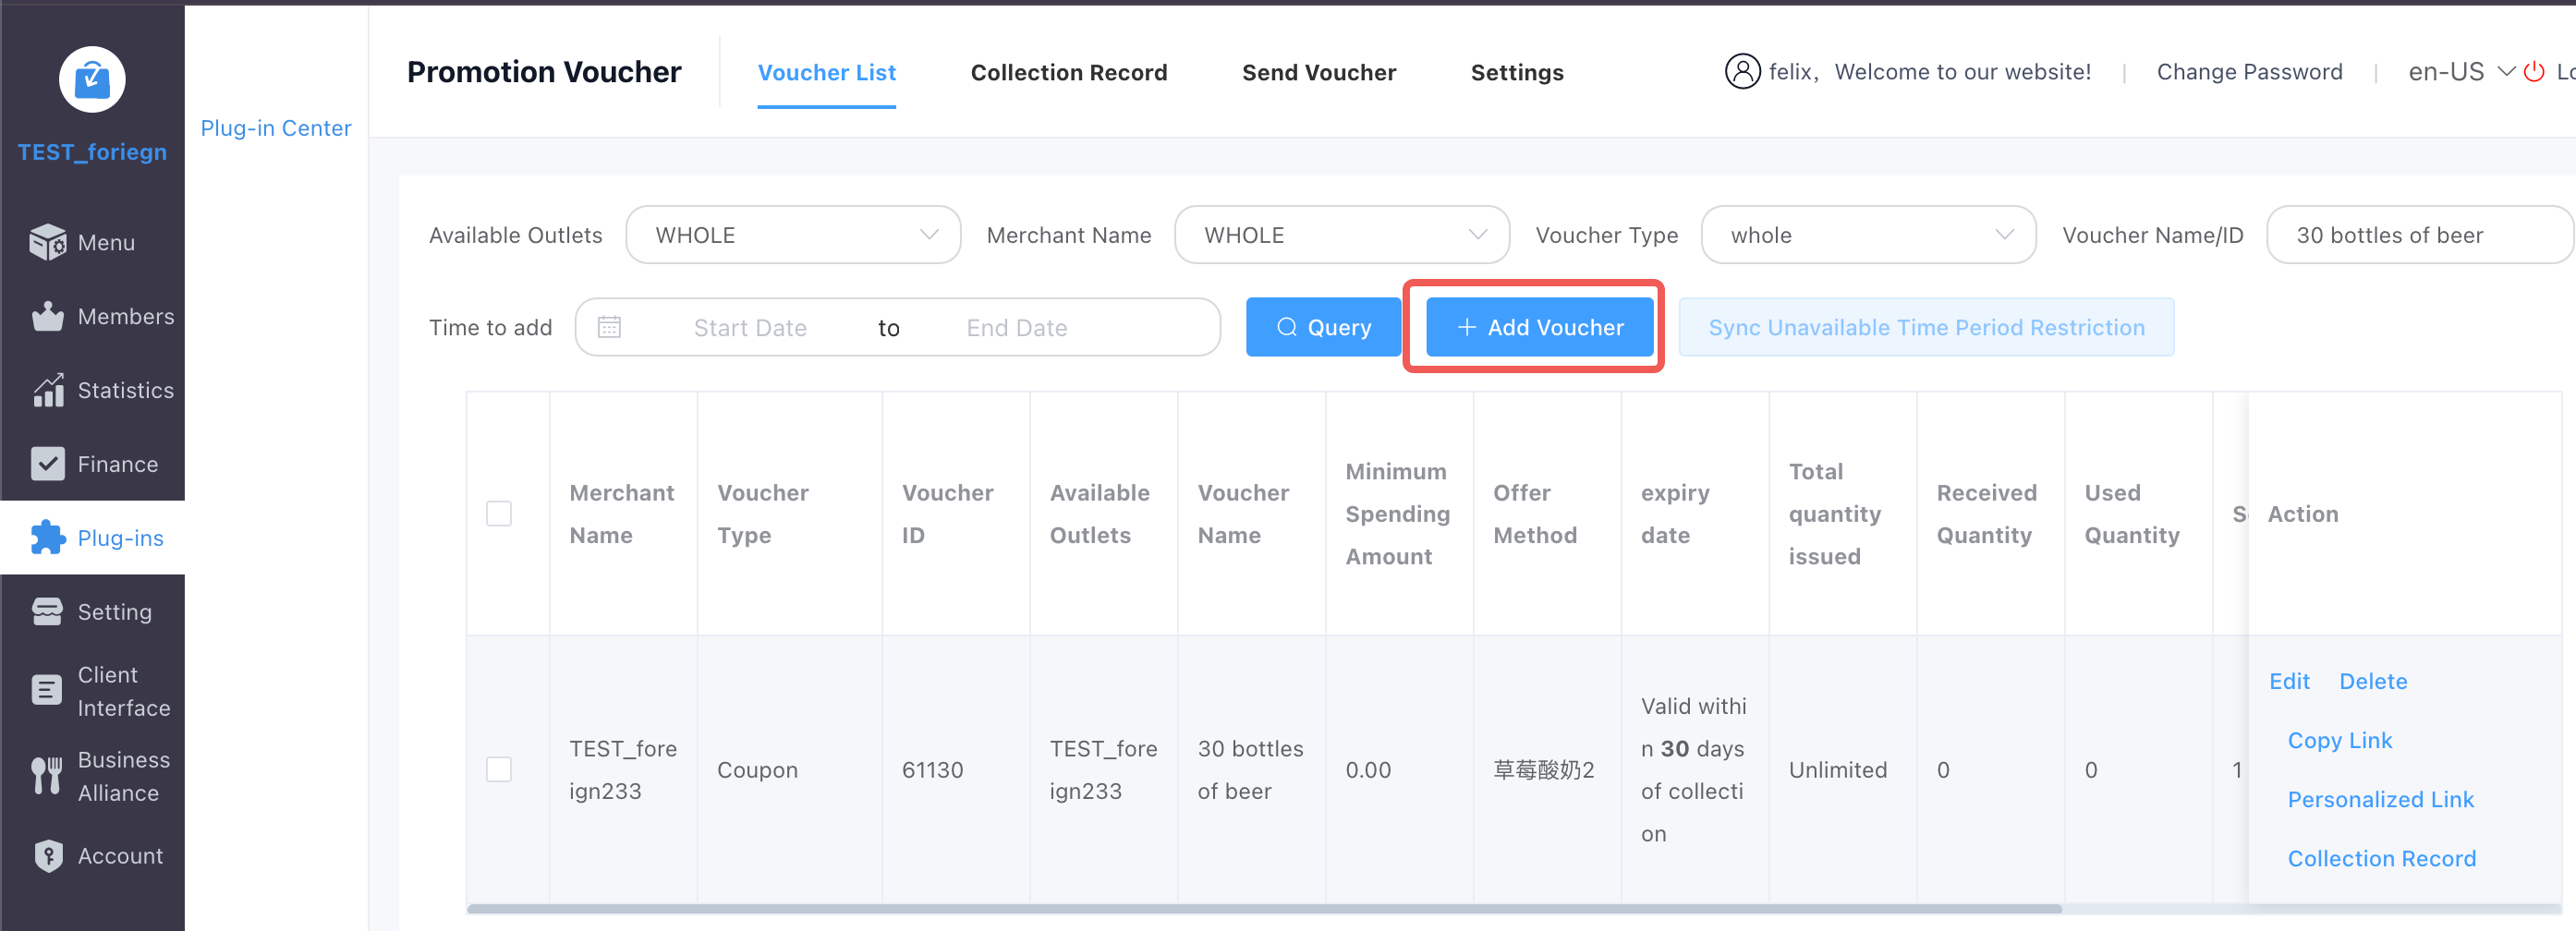Check the row checkbox for voucher 61130
This screenshot has width=2576, height=931.
498,770
